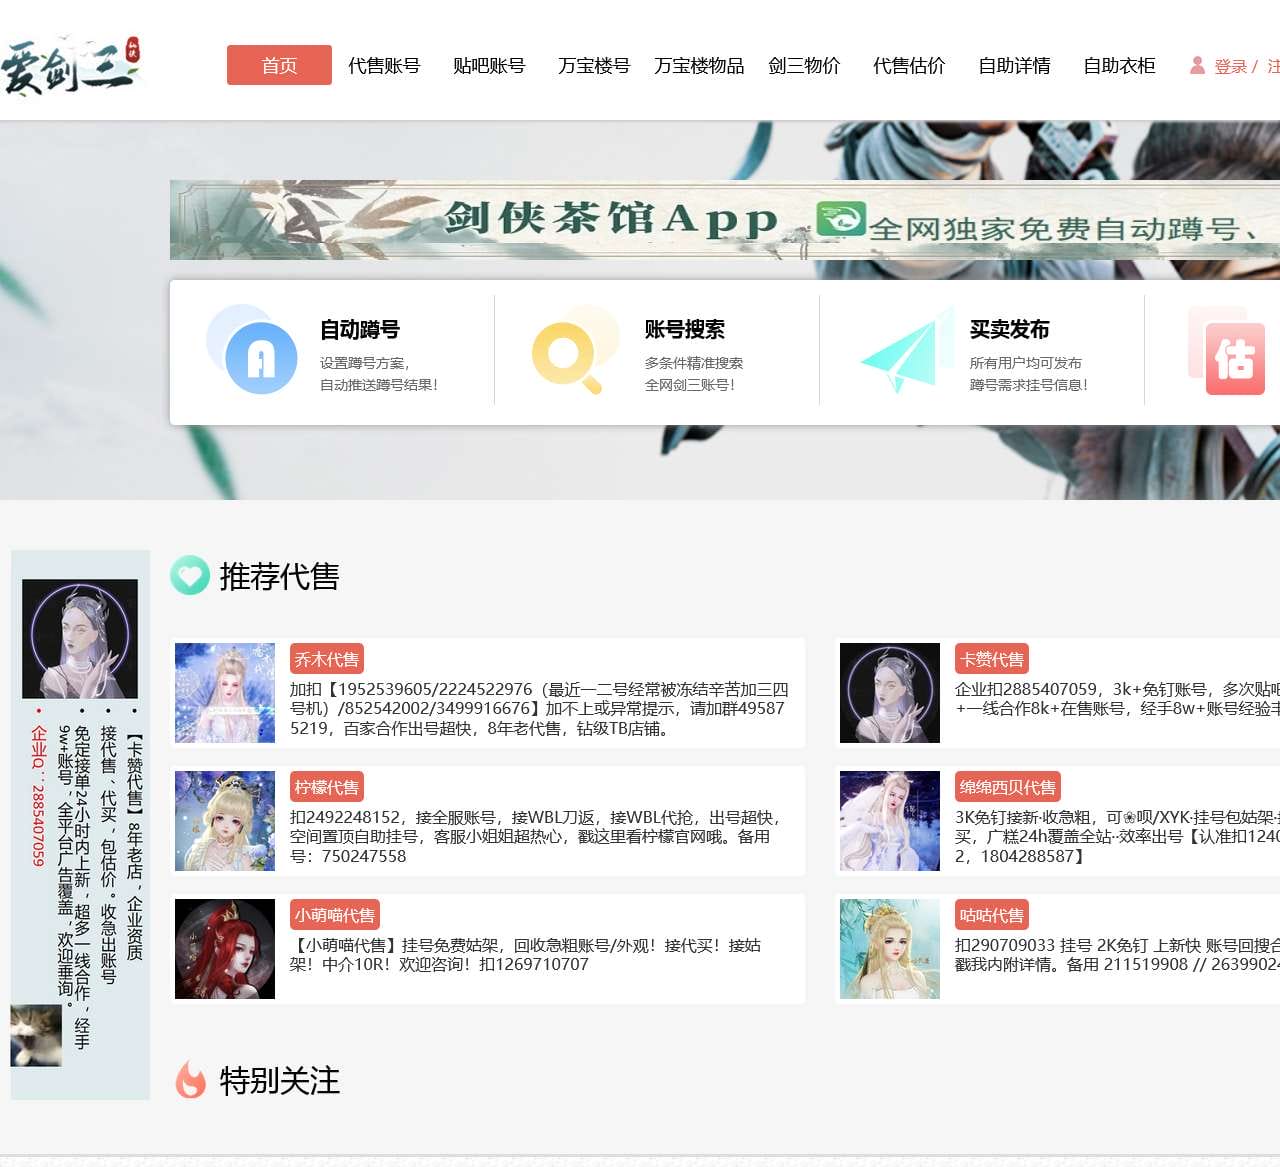Select 万宝楼号 in the navigation bar

tap(594, 66)
